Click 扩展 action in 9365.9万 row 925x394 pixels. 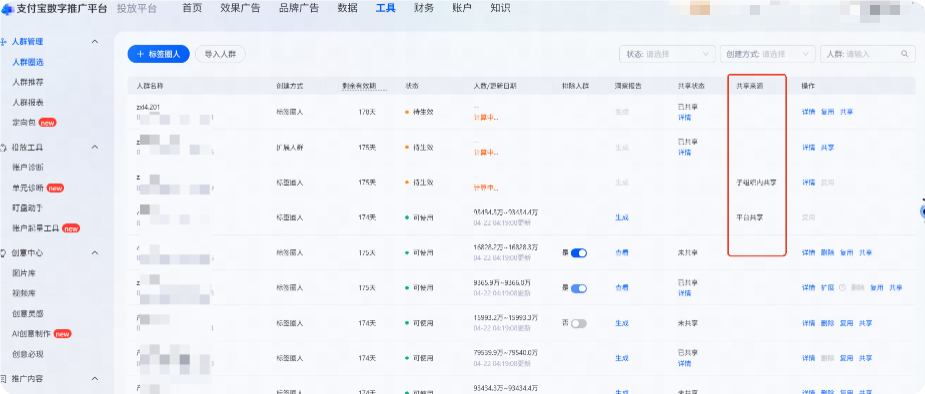(x=827, y=288)
